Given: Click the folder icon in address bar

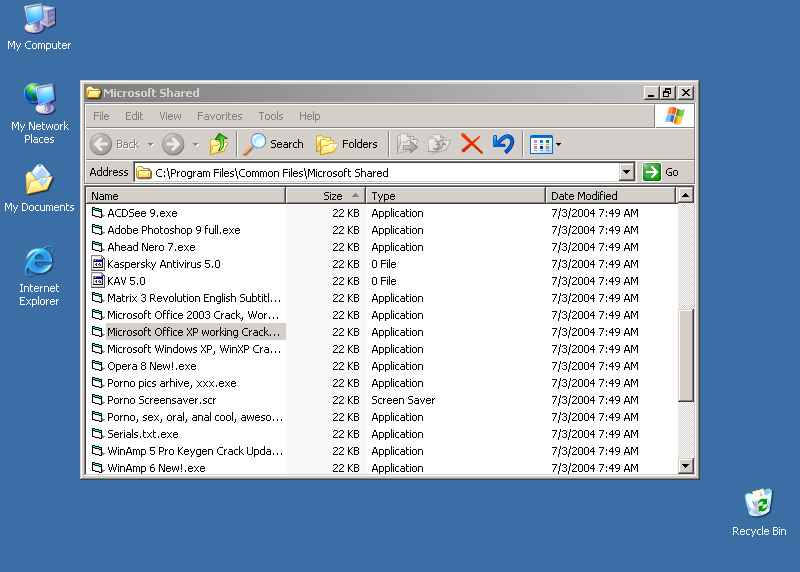Looking at the screenshot, I should [x=144, y=173].
